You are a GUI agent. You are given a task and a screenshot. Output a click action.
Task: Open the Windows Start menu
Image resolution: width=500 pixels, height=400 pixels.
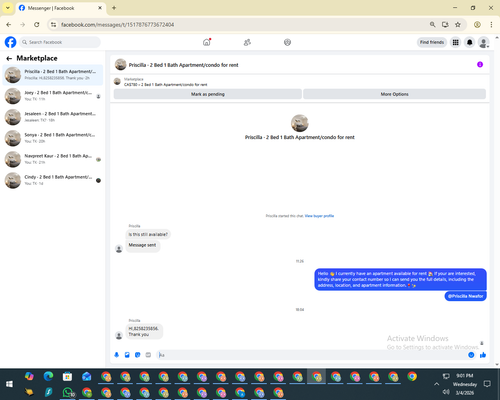click(x=9, y=384)
